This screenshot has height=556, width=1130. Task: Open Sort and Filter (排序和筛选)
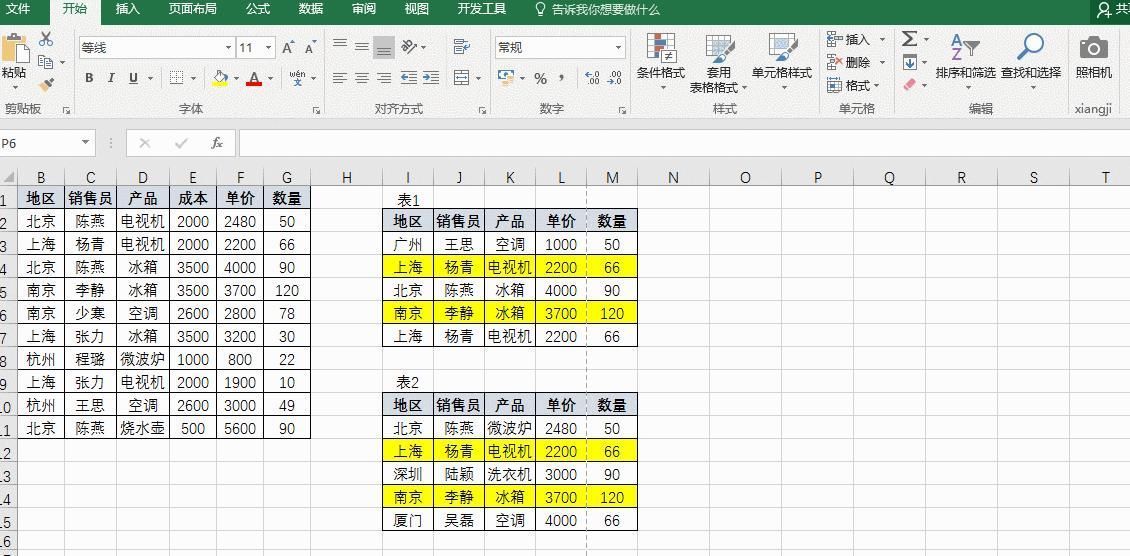tap(965, 62)
